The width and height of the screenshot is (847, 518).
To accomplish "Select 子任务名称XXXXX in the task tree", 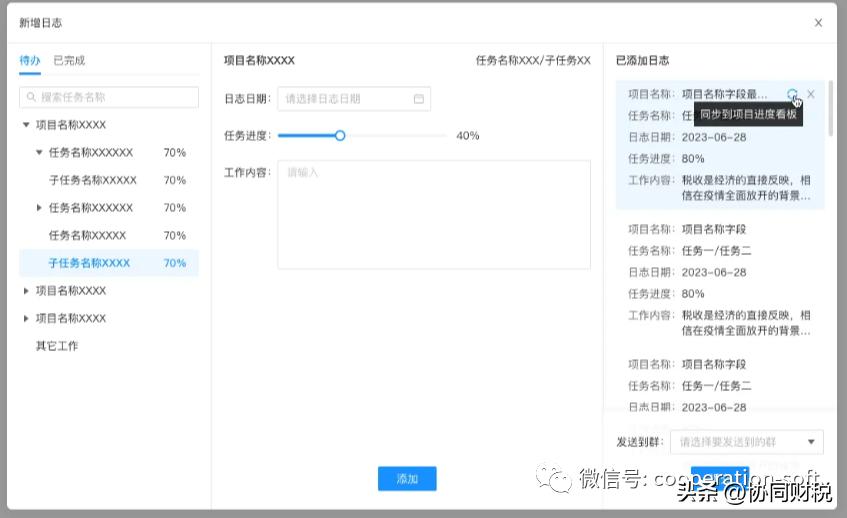I will [x=93, y=180].
